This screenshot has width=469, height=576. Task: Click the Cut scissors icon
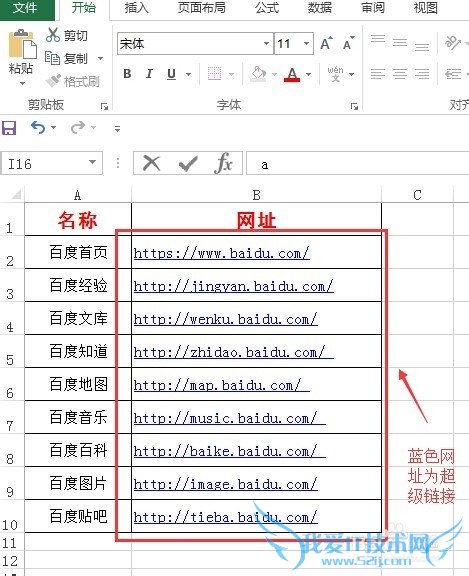click(53, 35)
